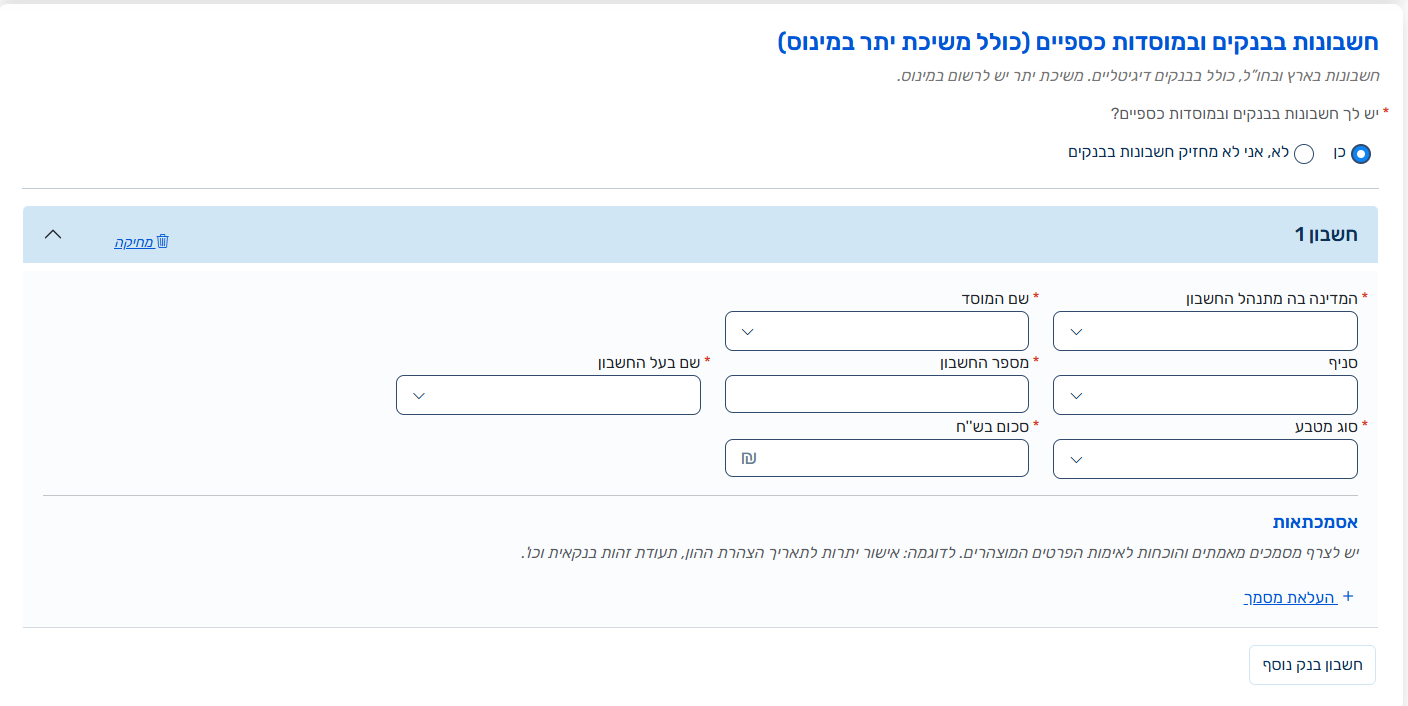Open the סוג מטבע dropdown

pos(1205,459)
